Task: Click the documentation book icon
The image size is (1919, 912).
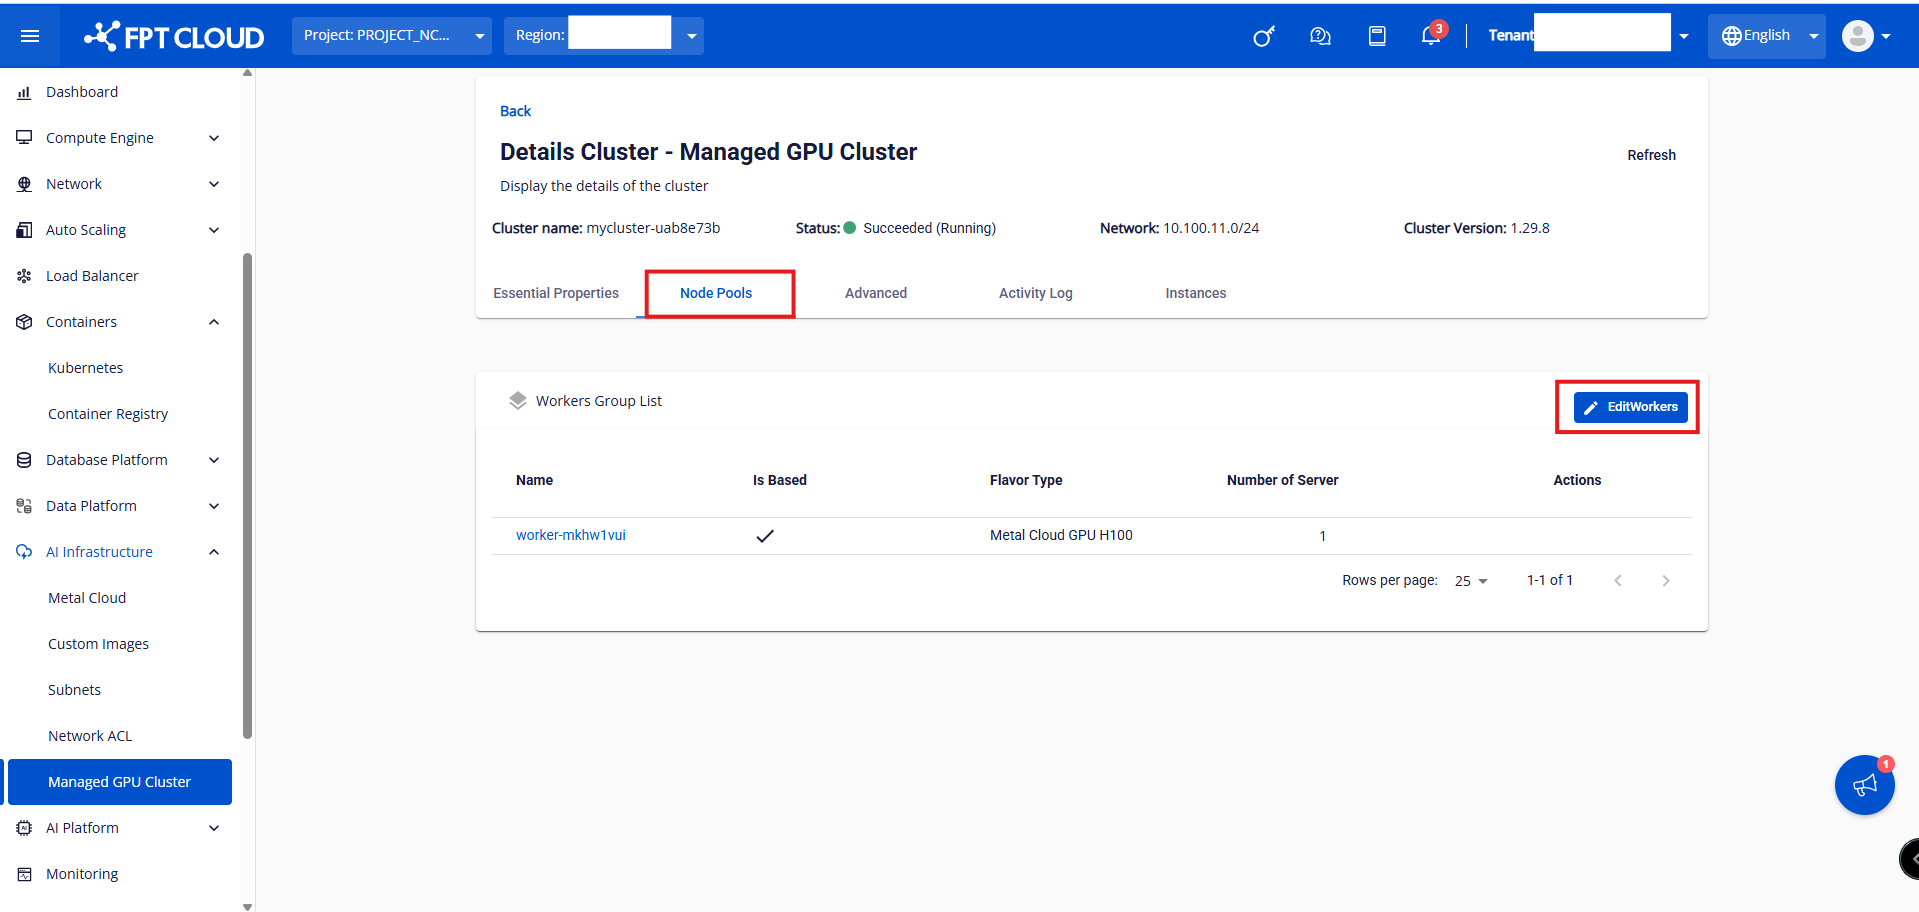Action: pos(1377,36)
